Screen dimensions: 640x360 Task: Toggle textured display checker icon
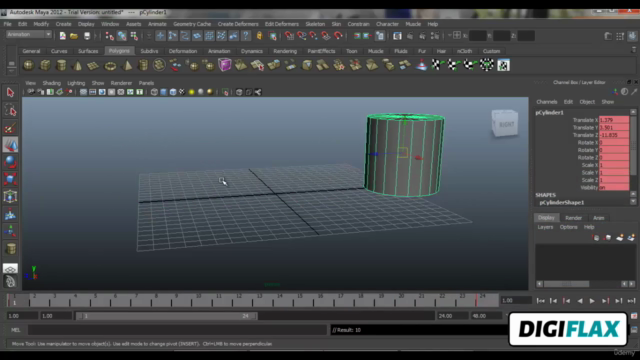pos(182,92)
